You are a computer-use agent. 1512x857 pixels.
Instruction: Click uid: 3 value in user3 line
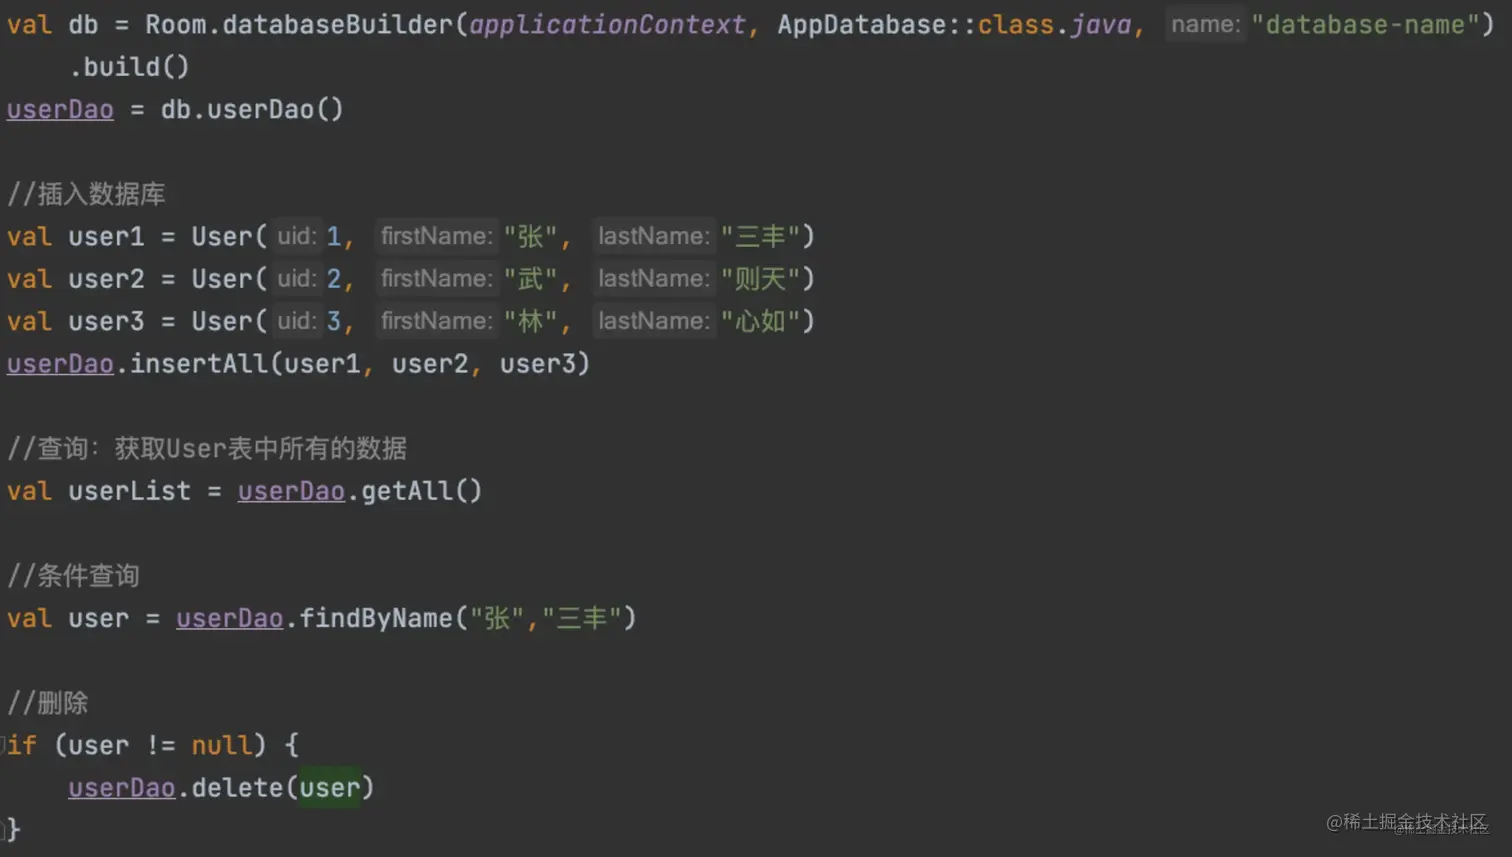[334, 321]
